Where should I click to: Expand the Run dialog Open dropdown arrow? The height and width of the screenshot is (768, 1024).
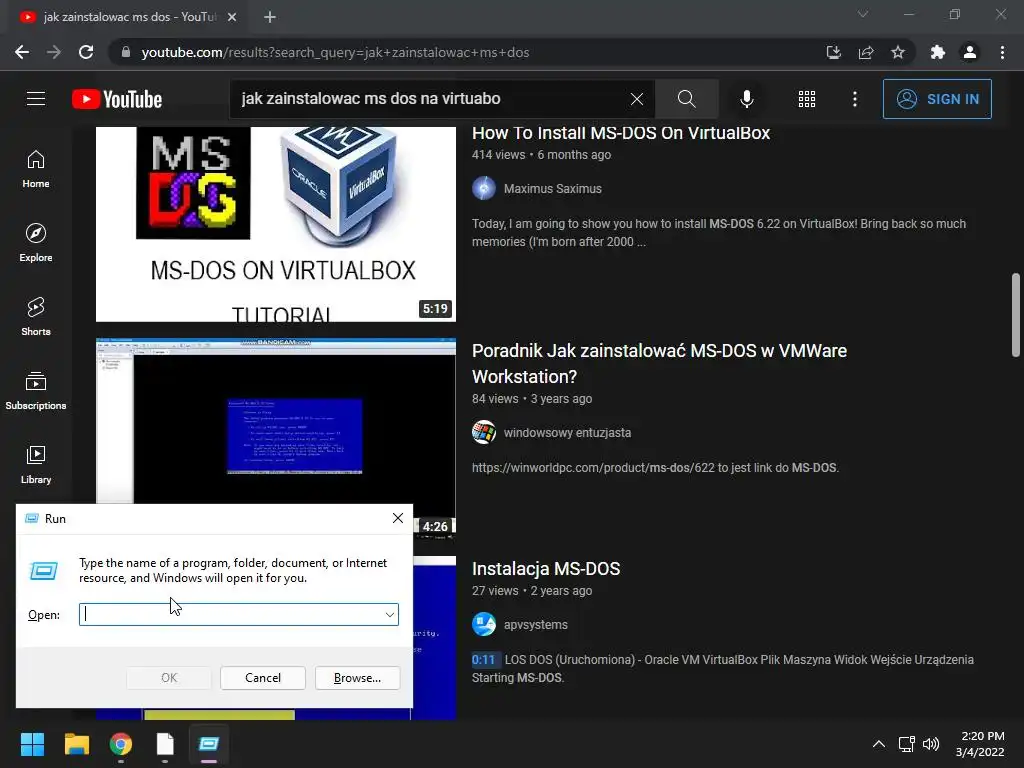pyautogui.click(x=389, y=615)
